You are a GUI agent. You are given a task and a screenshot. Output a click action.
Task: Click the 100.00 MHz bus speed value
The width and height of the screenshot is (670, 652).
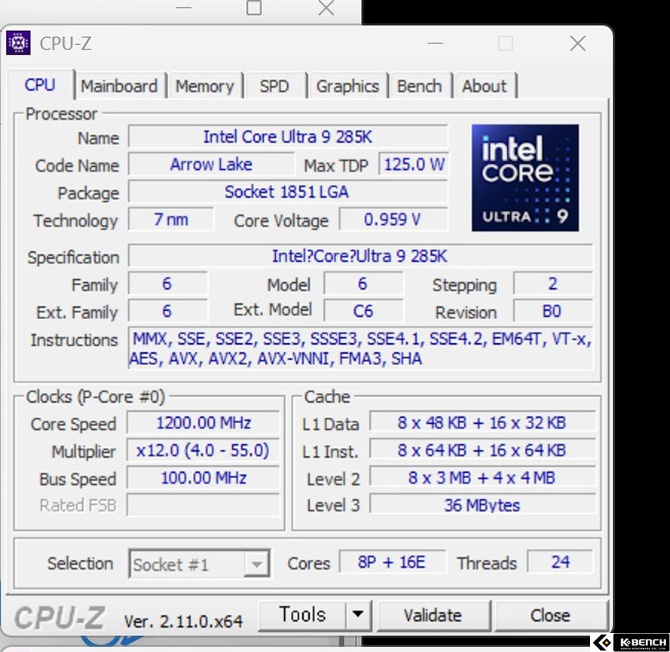(203, 478)
